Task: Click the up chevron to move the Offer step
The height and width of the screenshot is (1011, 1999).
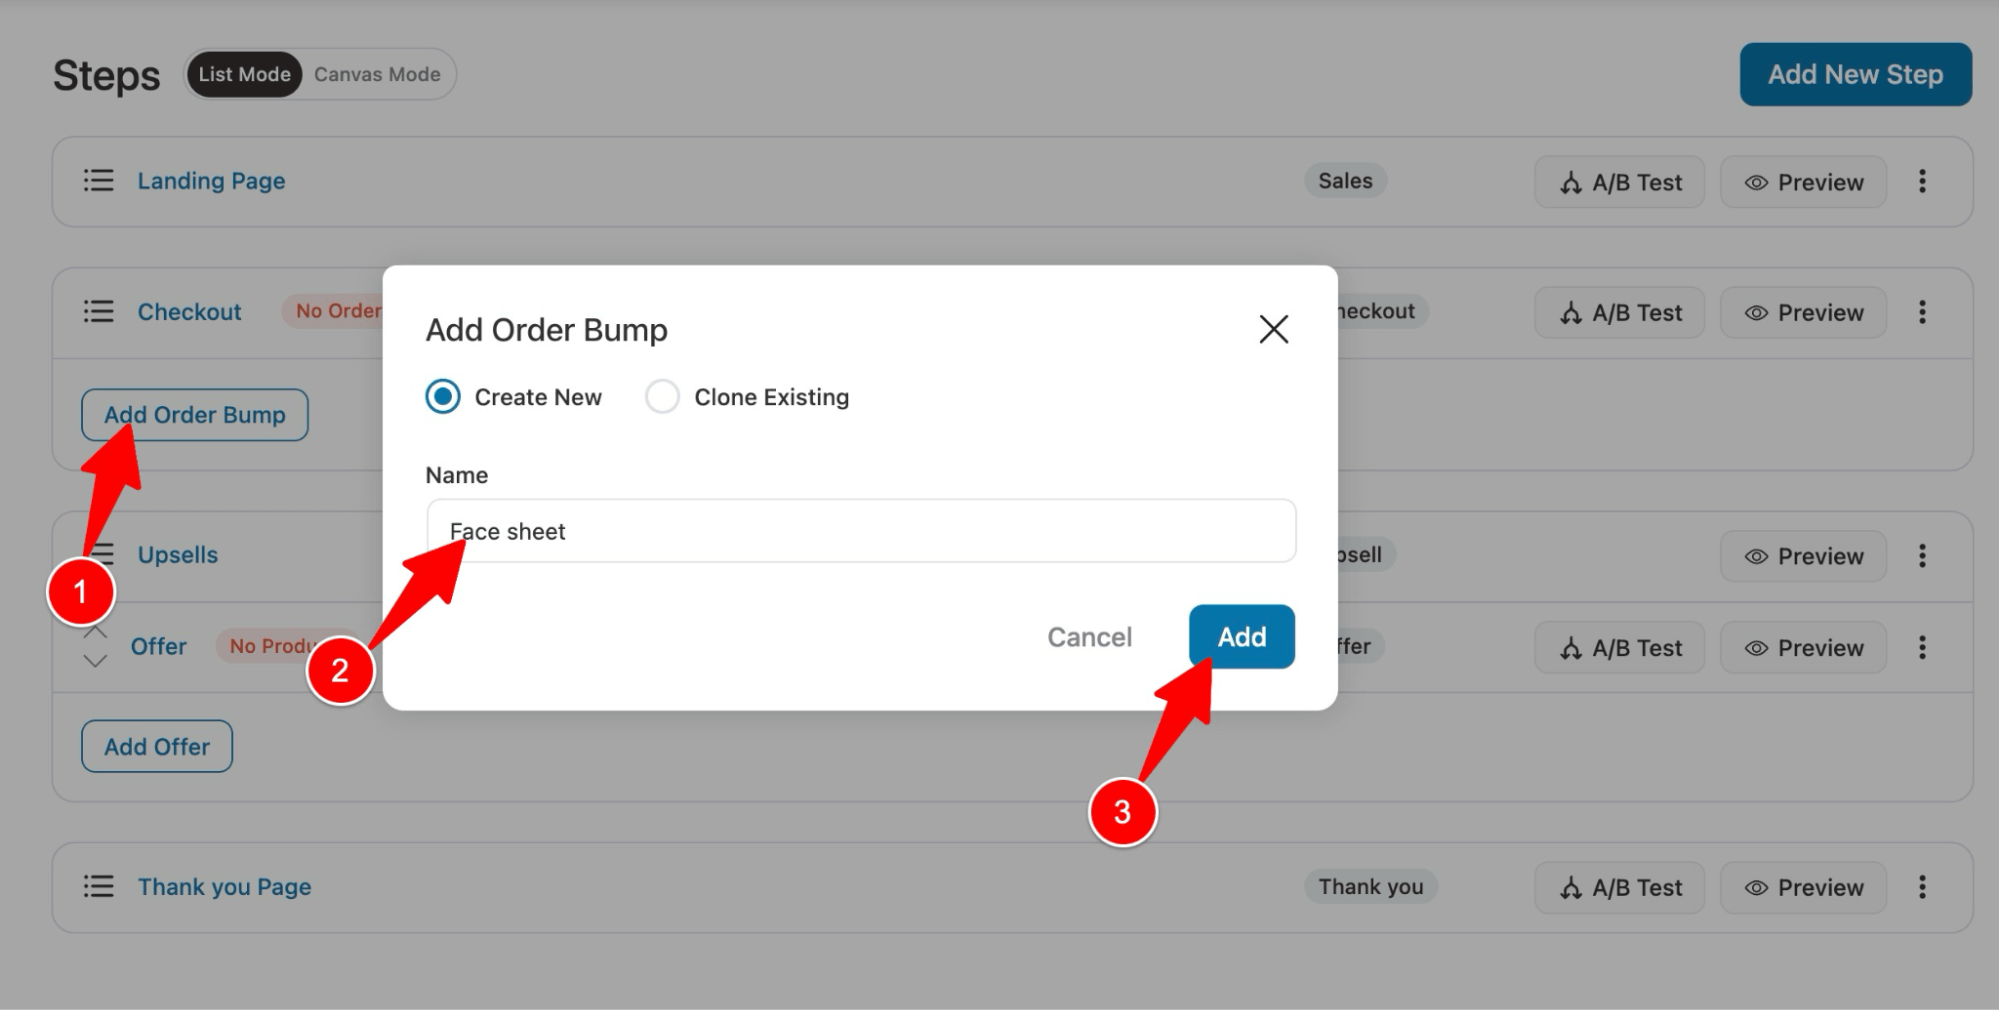Action: point(95,632)
